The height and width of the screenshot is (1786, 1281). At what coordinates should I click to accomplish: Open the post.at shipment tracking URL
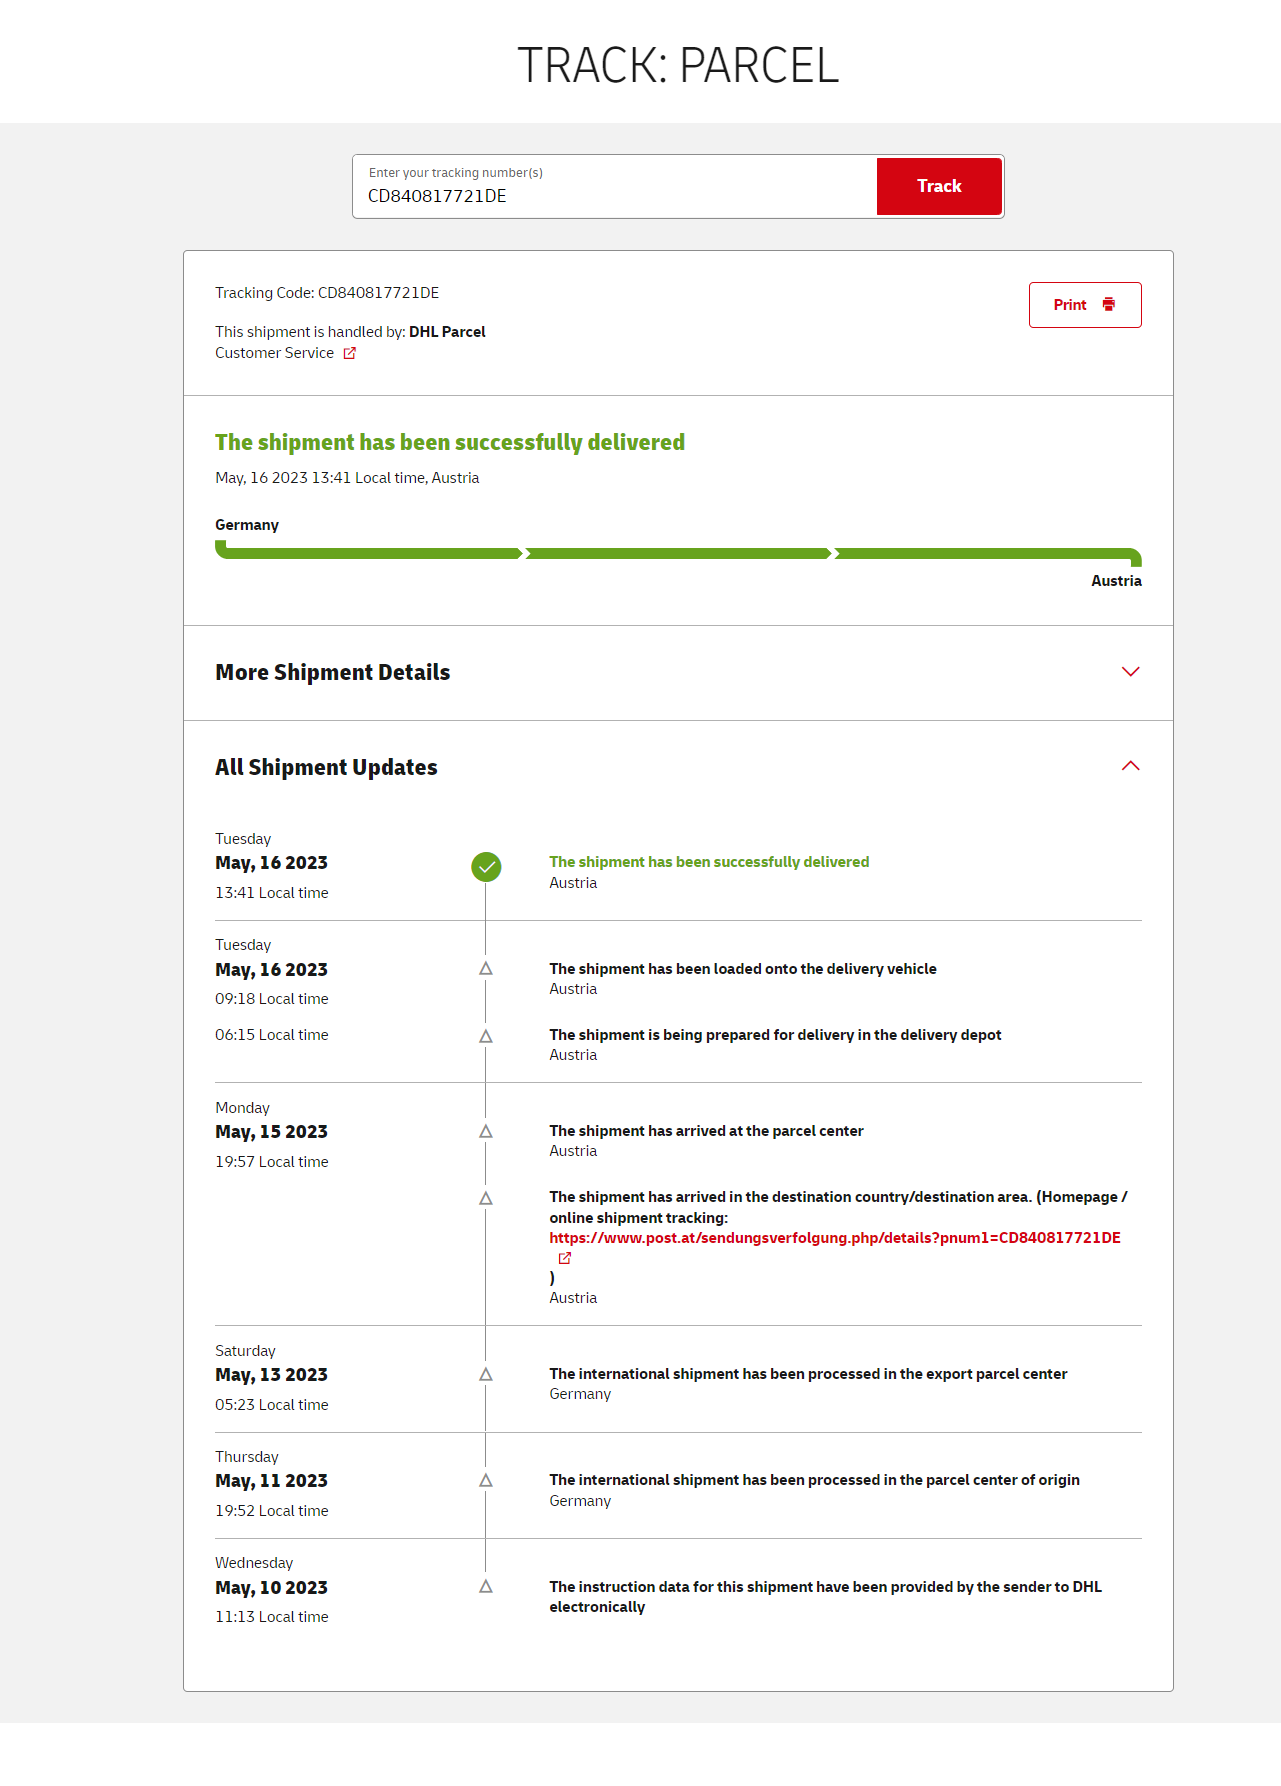[x=834, y=1238]
